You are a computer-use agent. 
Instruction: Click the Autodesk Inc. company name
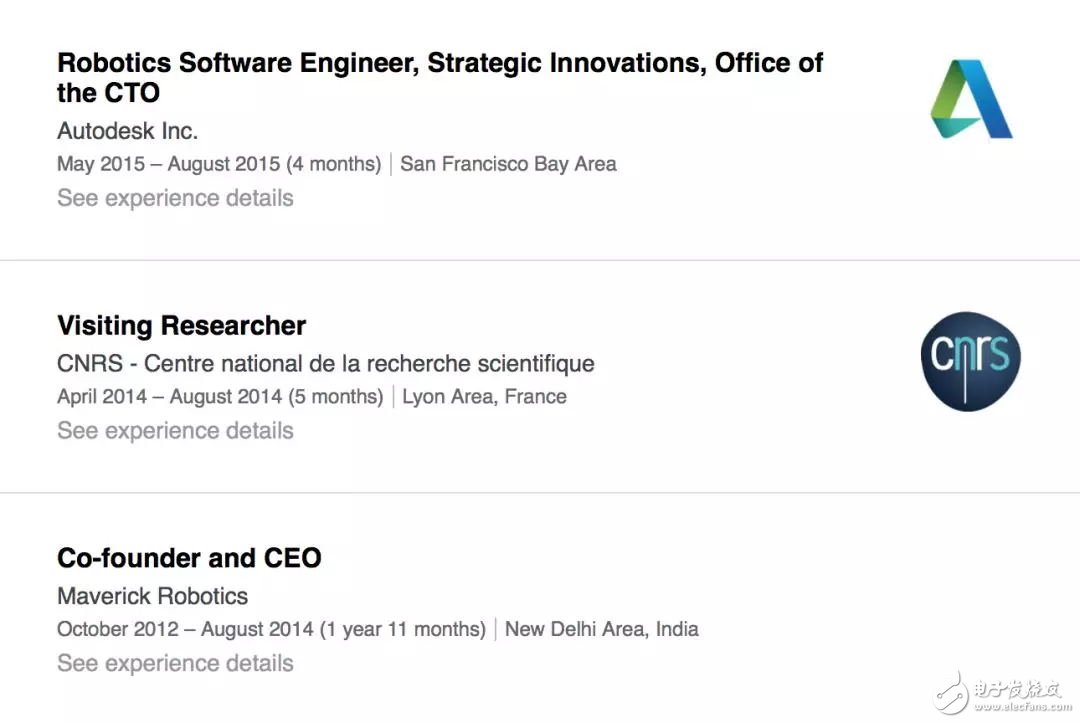(x=127, y=131)
